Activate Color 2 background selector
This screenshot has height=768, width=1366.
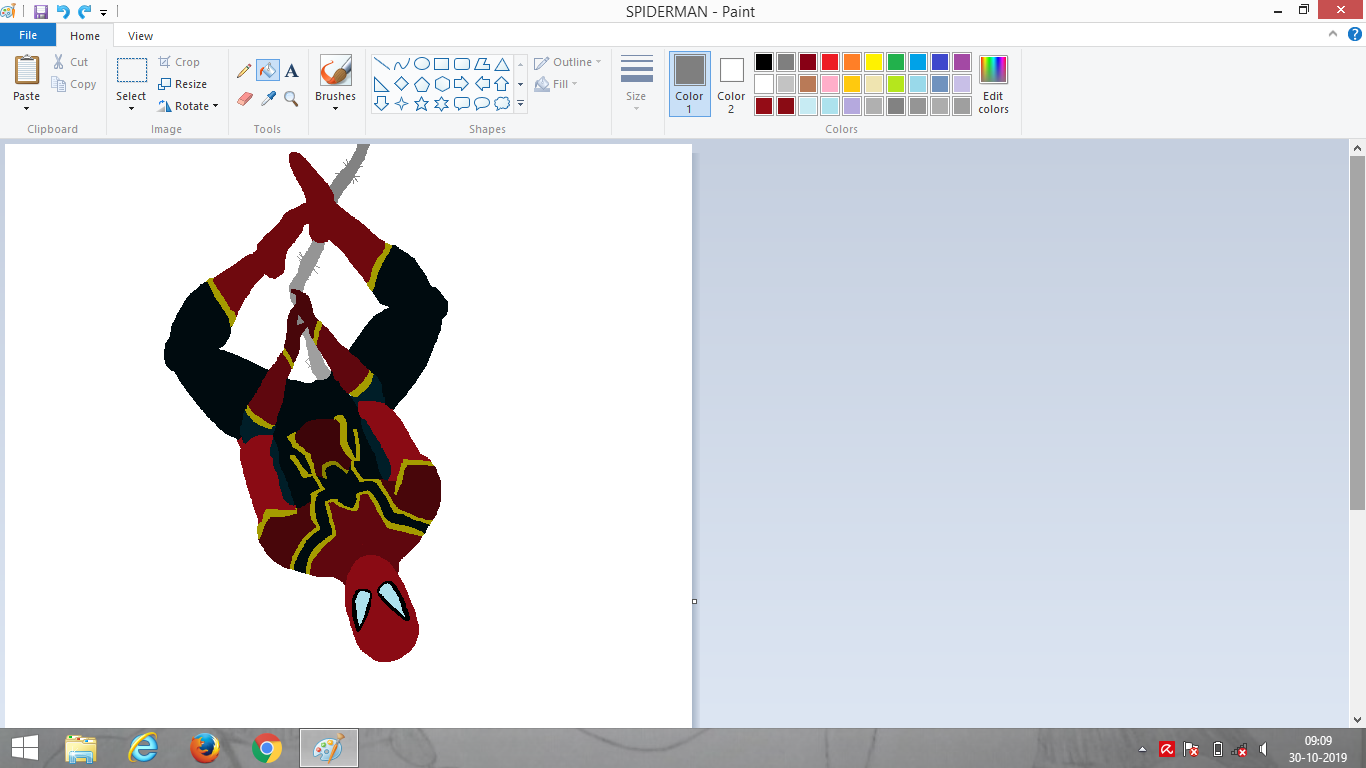[731, 84]
